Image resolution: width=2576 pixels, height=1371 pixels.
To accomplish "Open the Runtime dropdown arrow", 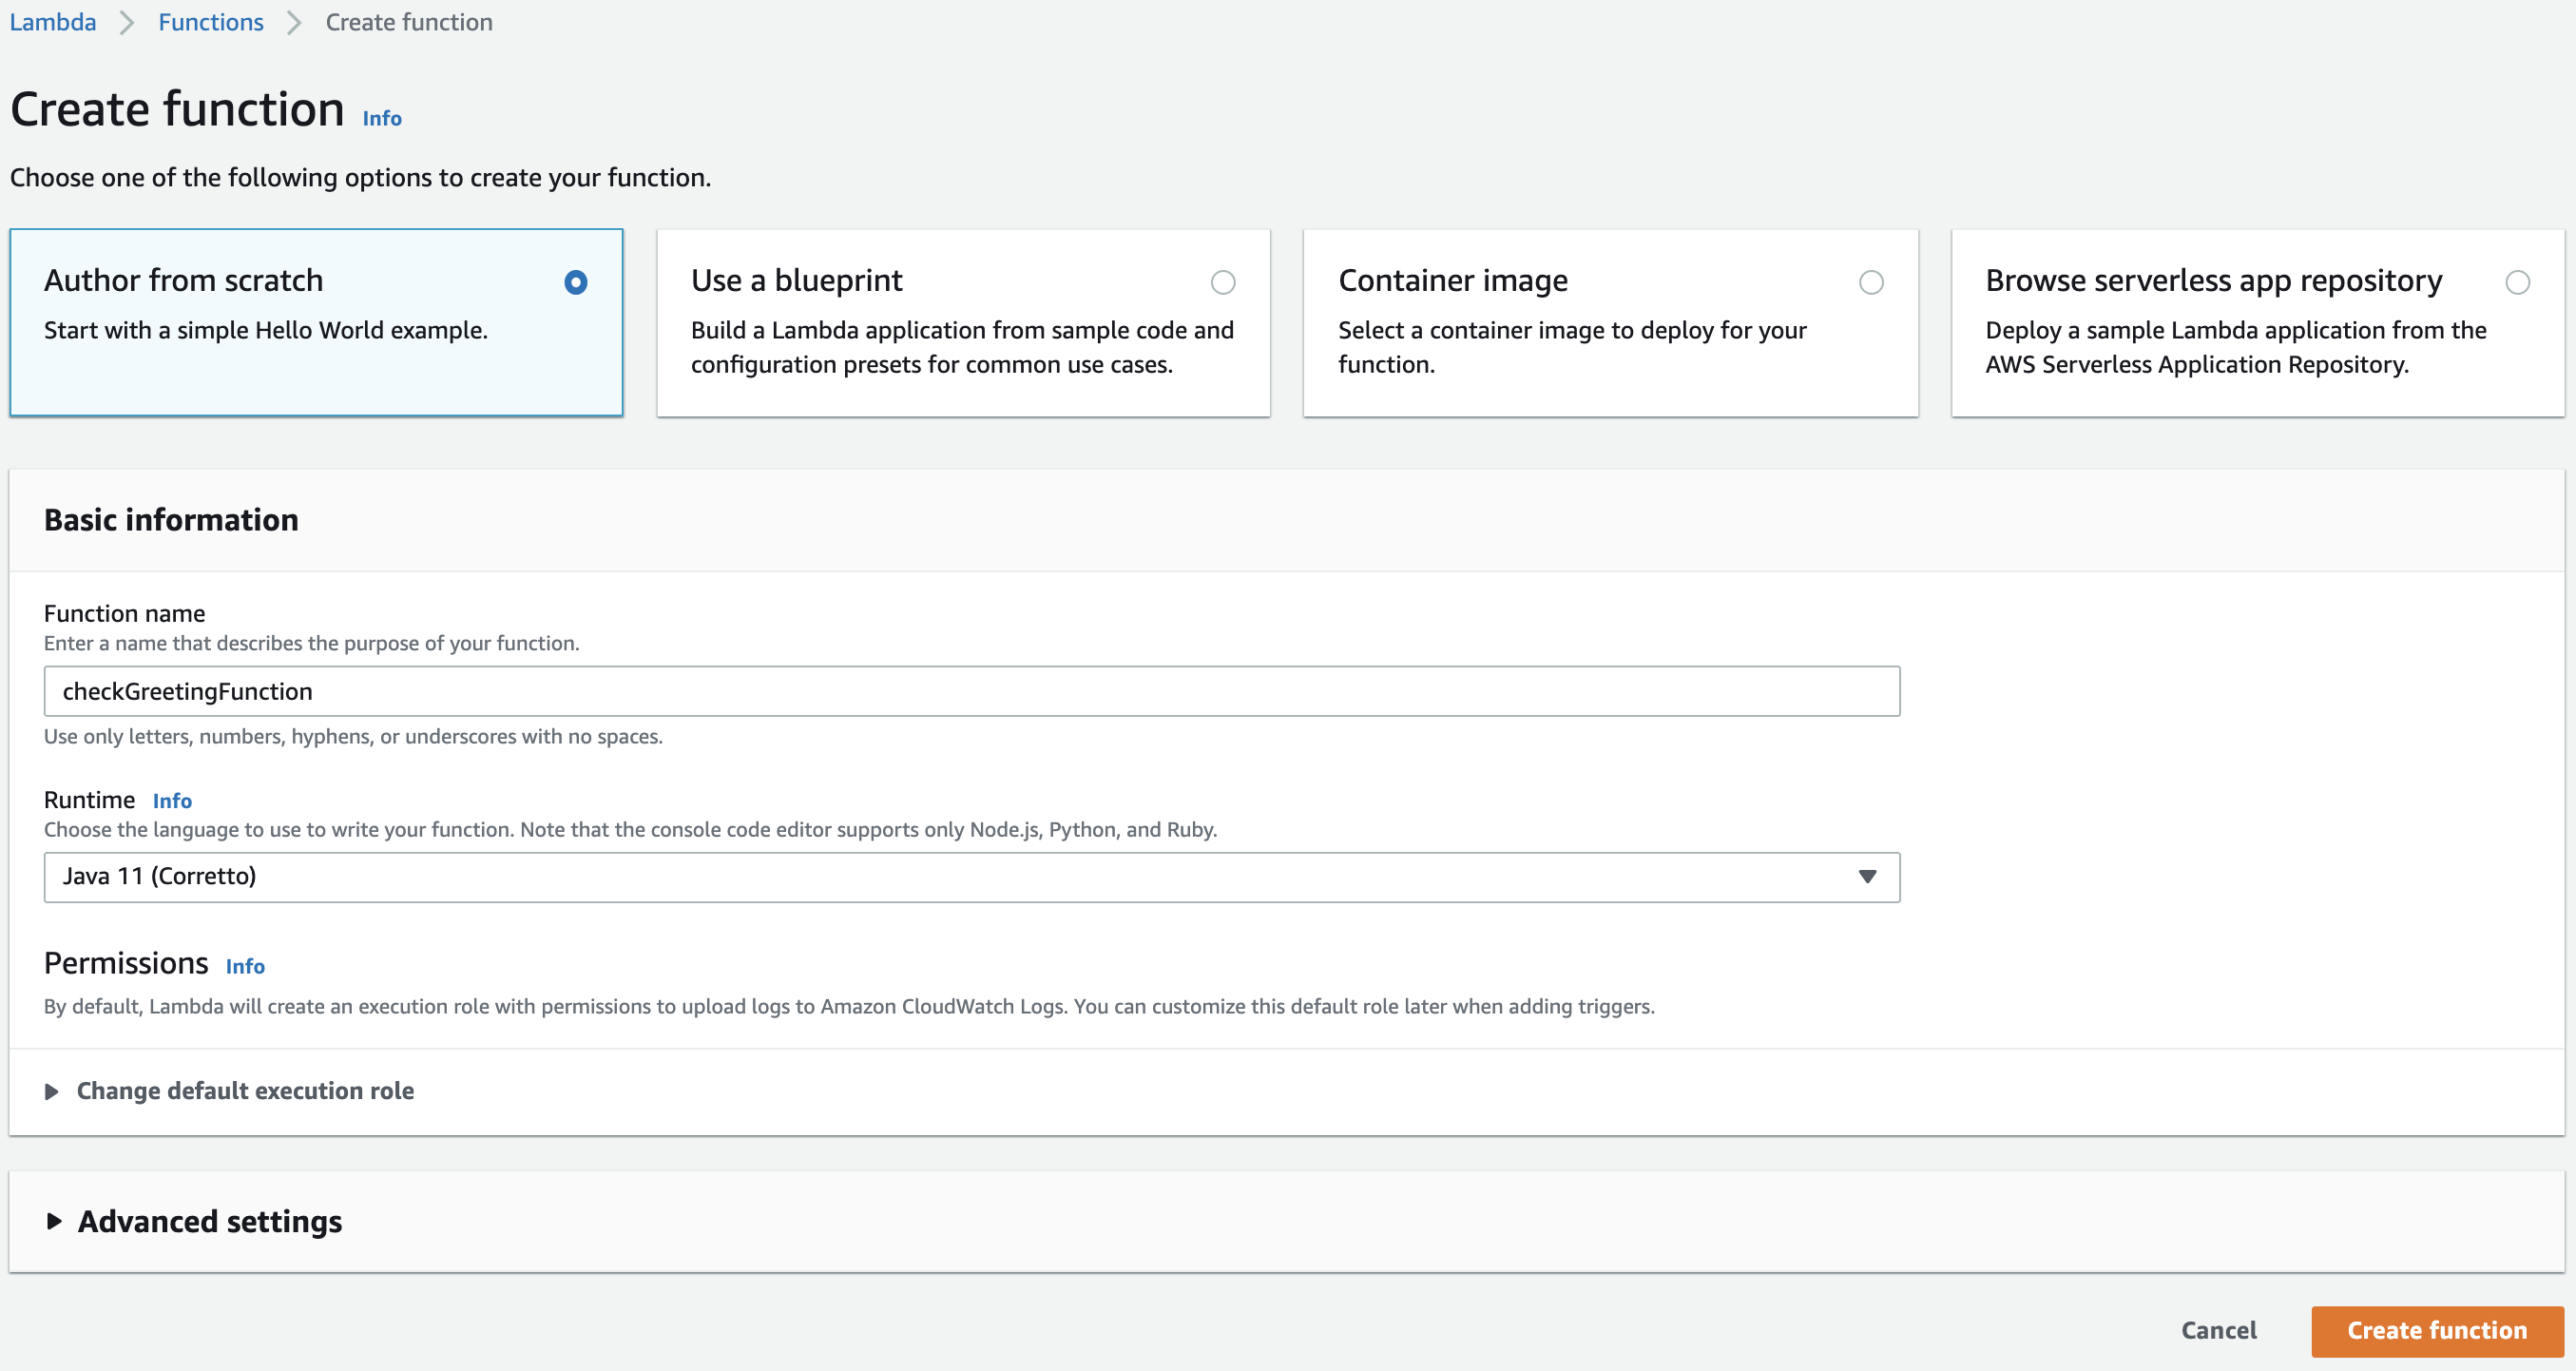I will [x=1866, y=877].
